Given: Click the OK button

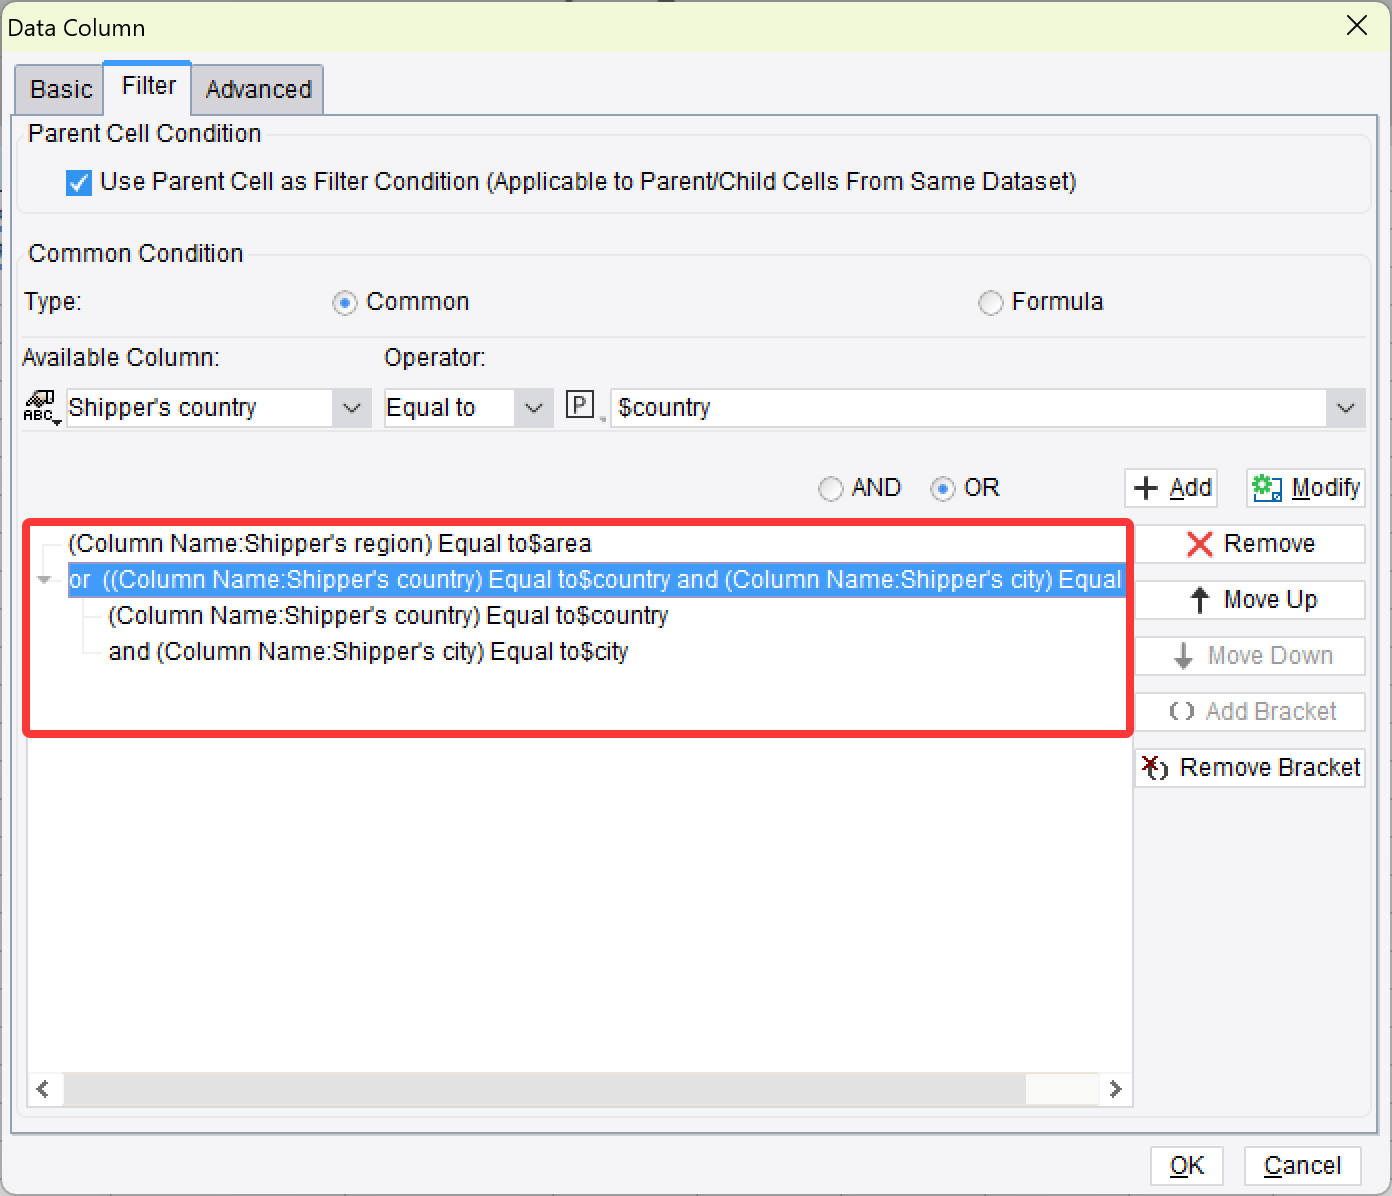Looking at the screenshot, I should tap(1186, 1165).
